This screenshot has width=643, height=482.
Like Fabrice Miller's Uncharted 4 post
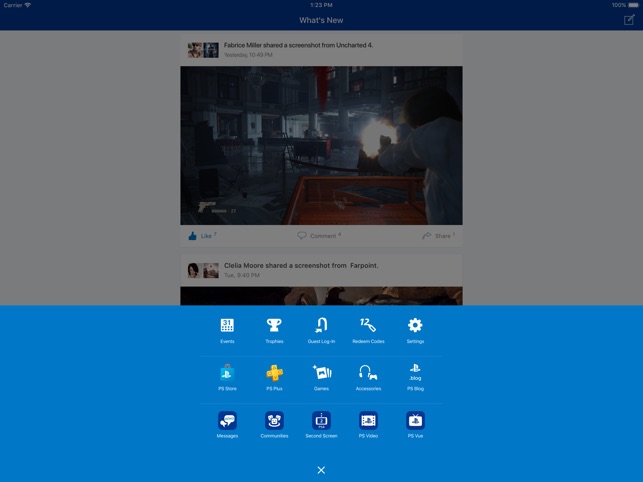[x=202, y=235]
